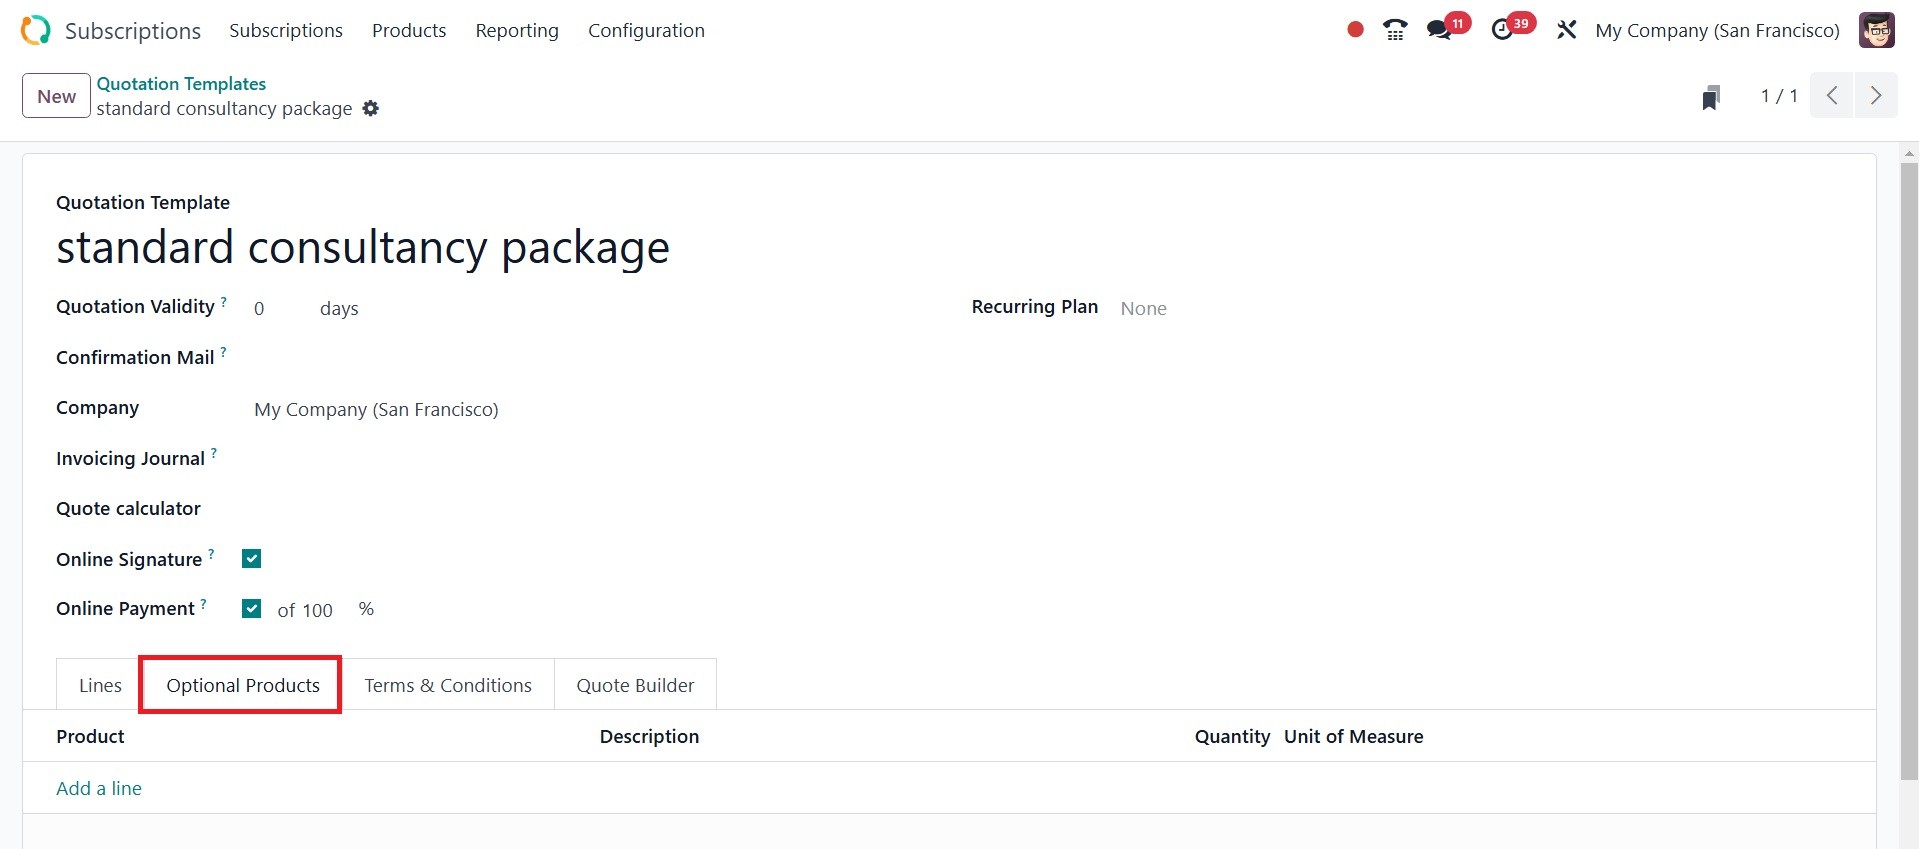
Task: Click the Odoo Subscriptions app logo
Action: pyautogui.click(x=35, y=30)
